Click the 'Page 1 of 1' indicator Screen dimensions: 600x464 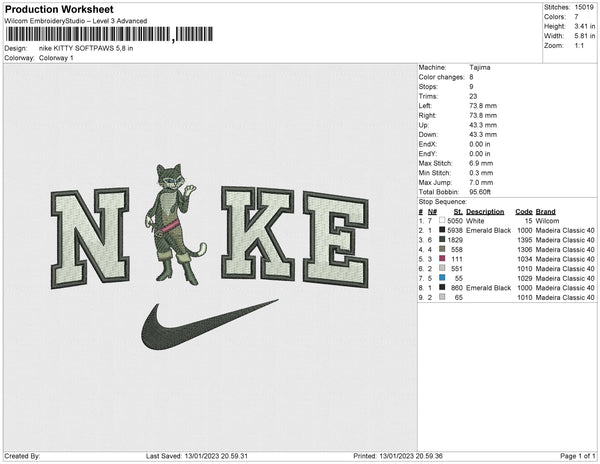(x=578, y=456)
